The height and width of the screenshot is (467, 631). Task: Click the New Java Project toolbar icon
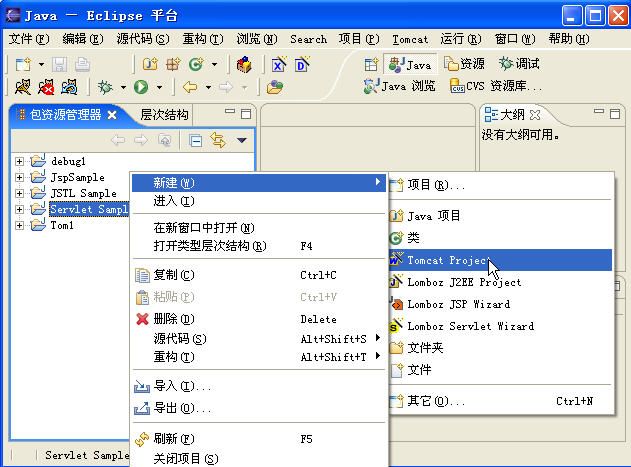point(150,64)
